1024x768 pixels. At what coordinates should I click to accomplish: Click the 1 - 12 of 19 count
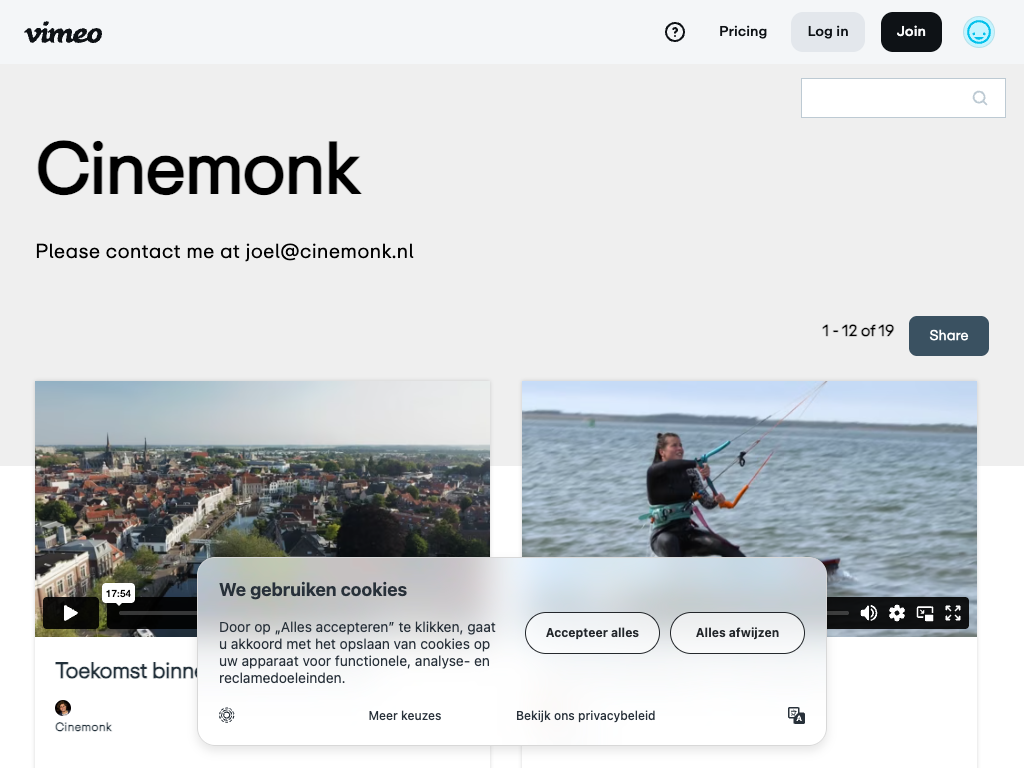click(857, 331)
